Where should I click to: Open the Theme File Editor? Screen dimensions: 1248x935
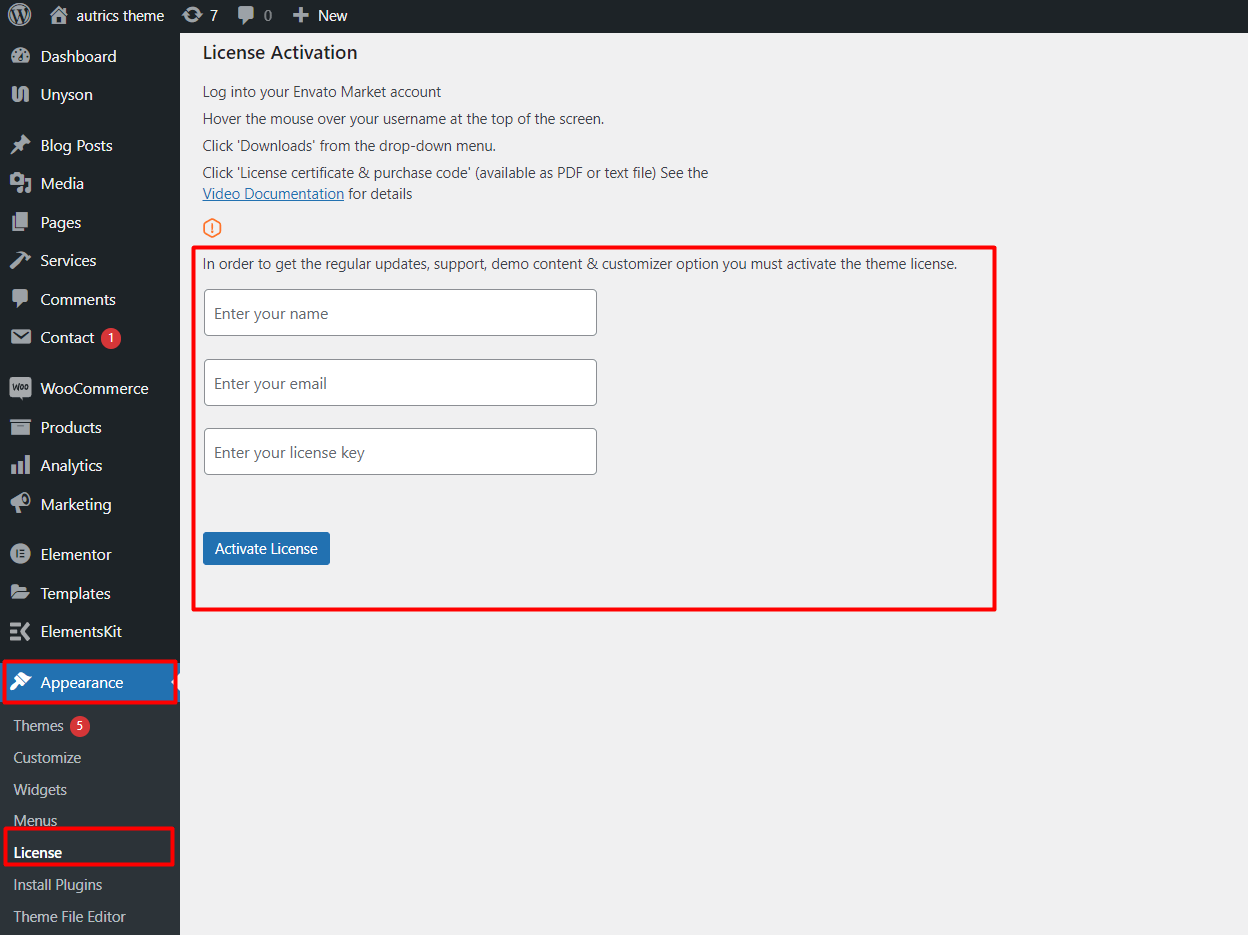click(x=70, y=916)
